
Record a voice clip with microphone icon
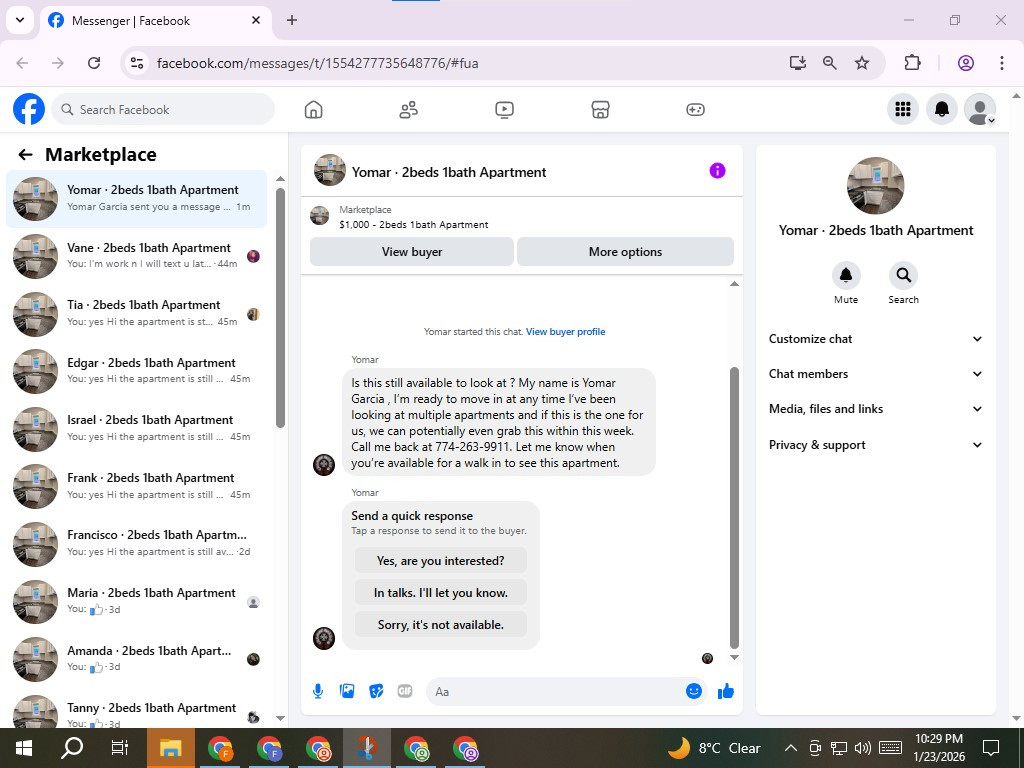click(318, 691)
